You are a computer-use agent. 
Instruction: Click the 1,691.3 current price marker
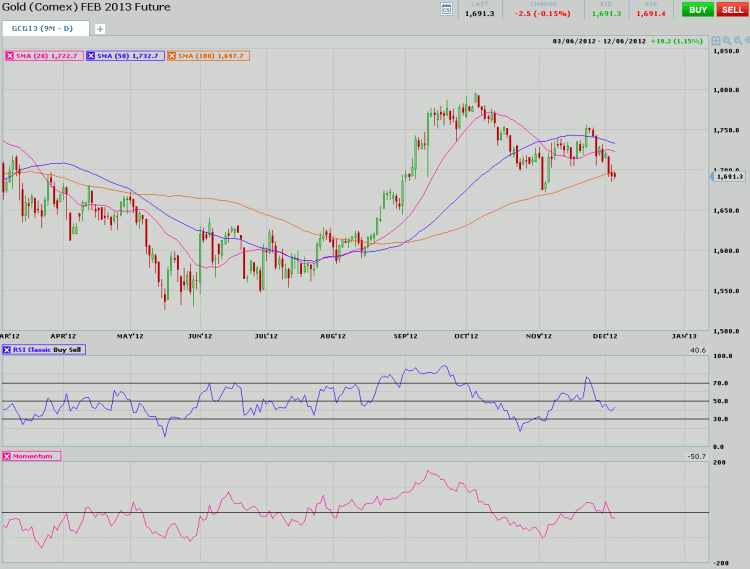[729, 177]
